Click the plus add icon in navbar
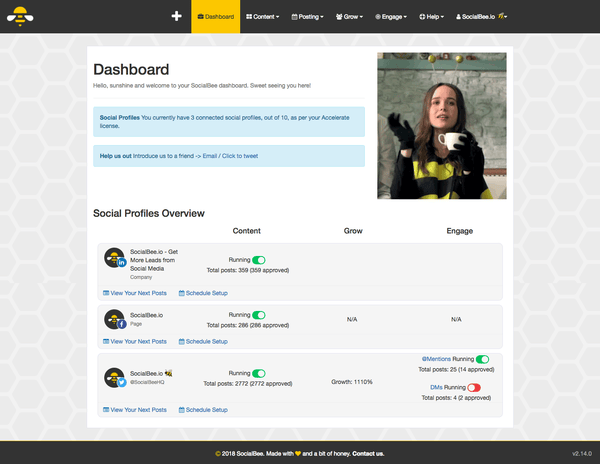The image size is (600, 464). (x=176, y=16)
